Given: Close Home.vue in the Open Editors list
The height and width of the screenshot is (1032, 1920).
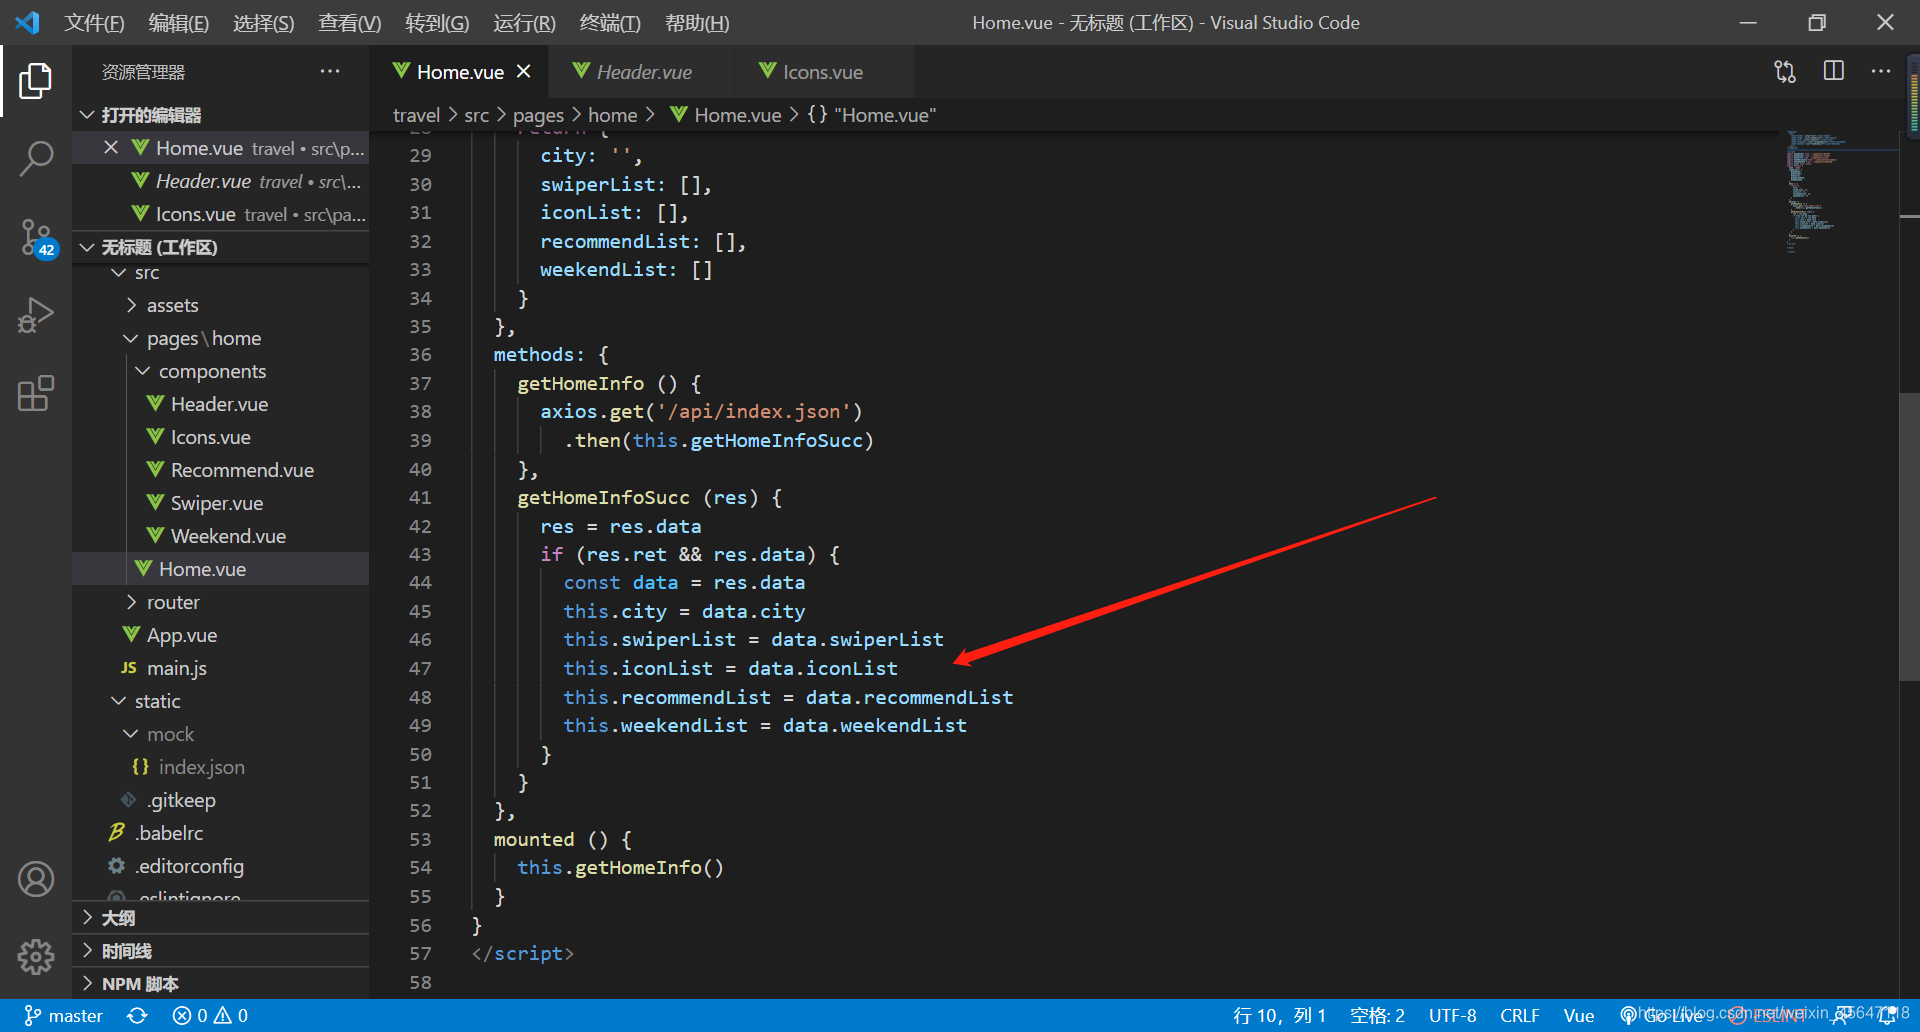Looking at the screenshot, I should pyautogui.click(x=111, y=148).
